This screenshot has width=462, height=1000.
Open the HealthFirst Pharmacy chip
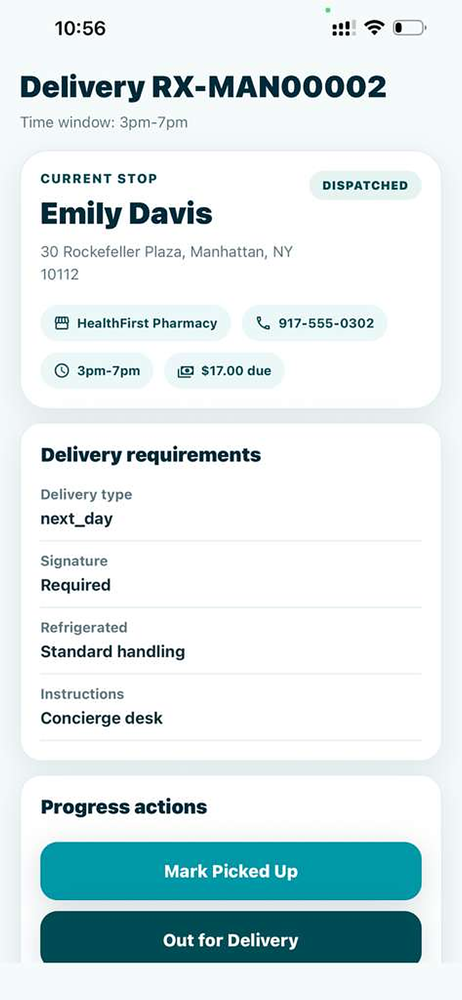pos(136,323)
